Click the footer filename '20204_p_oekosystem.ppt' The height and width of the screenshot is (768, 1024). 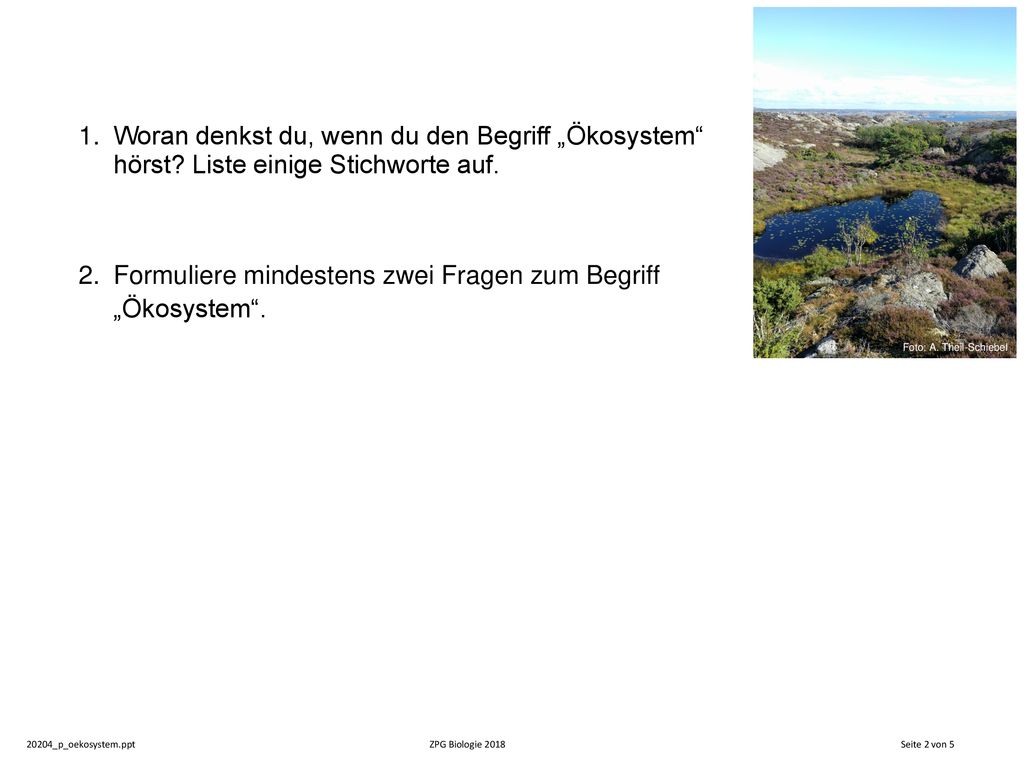[81, 744]
